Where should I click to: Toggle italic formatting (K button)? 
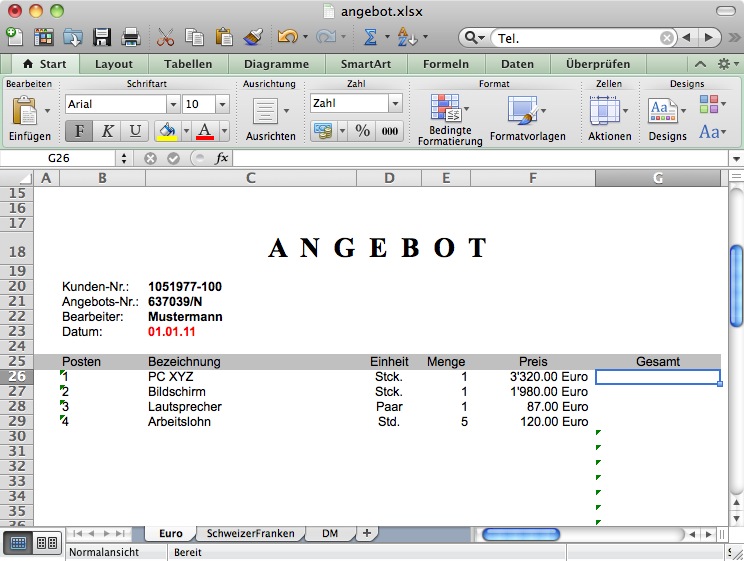[107, 131]
